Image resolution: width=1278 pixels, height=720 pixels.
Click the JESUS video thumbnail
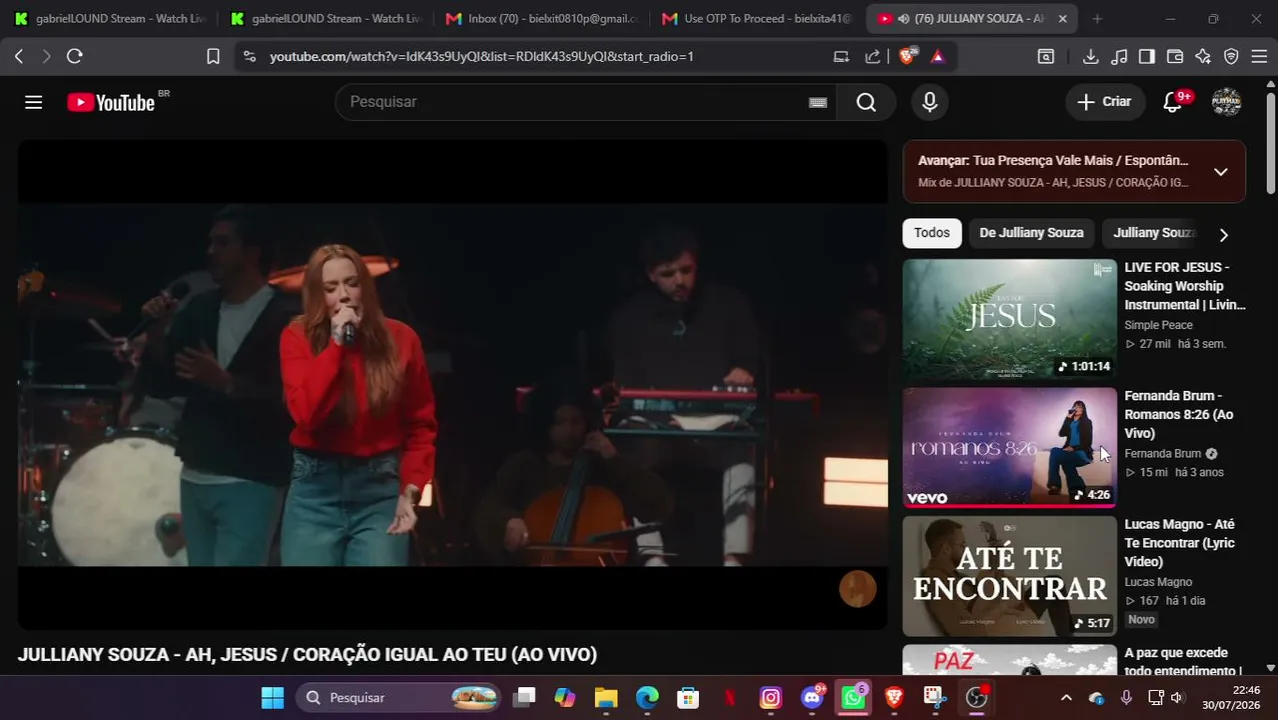click(x=1009, y=319)
